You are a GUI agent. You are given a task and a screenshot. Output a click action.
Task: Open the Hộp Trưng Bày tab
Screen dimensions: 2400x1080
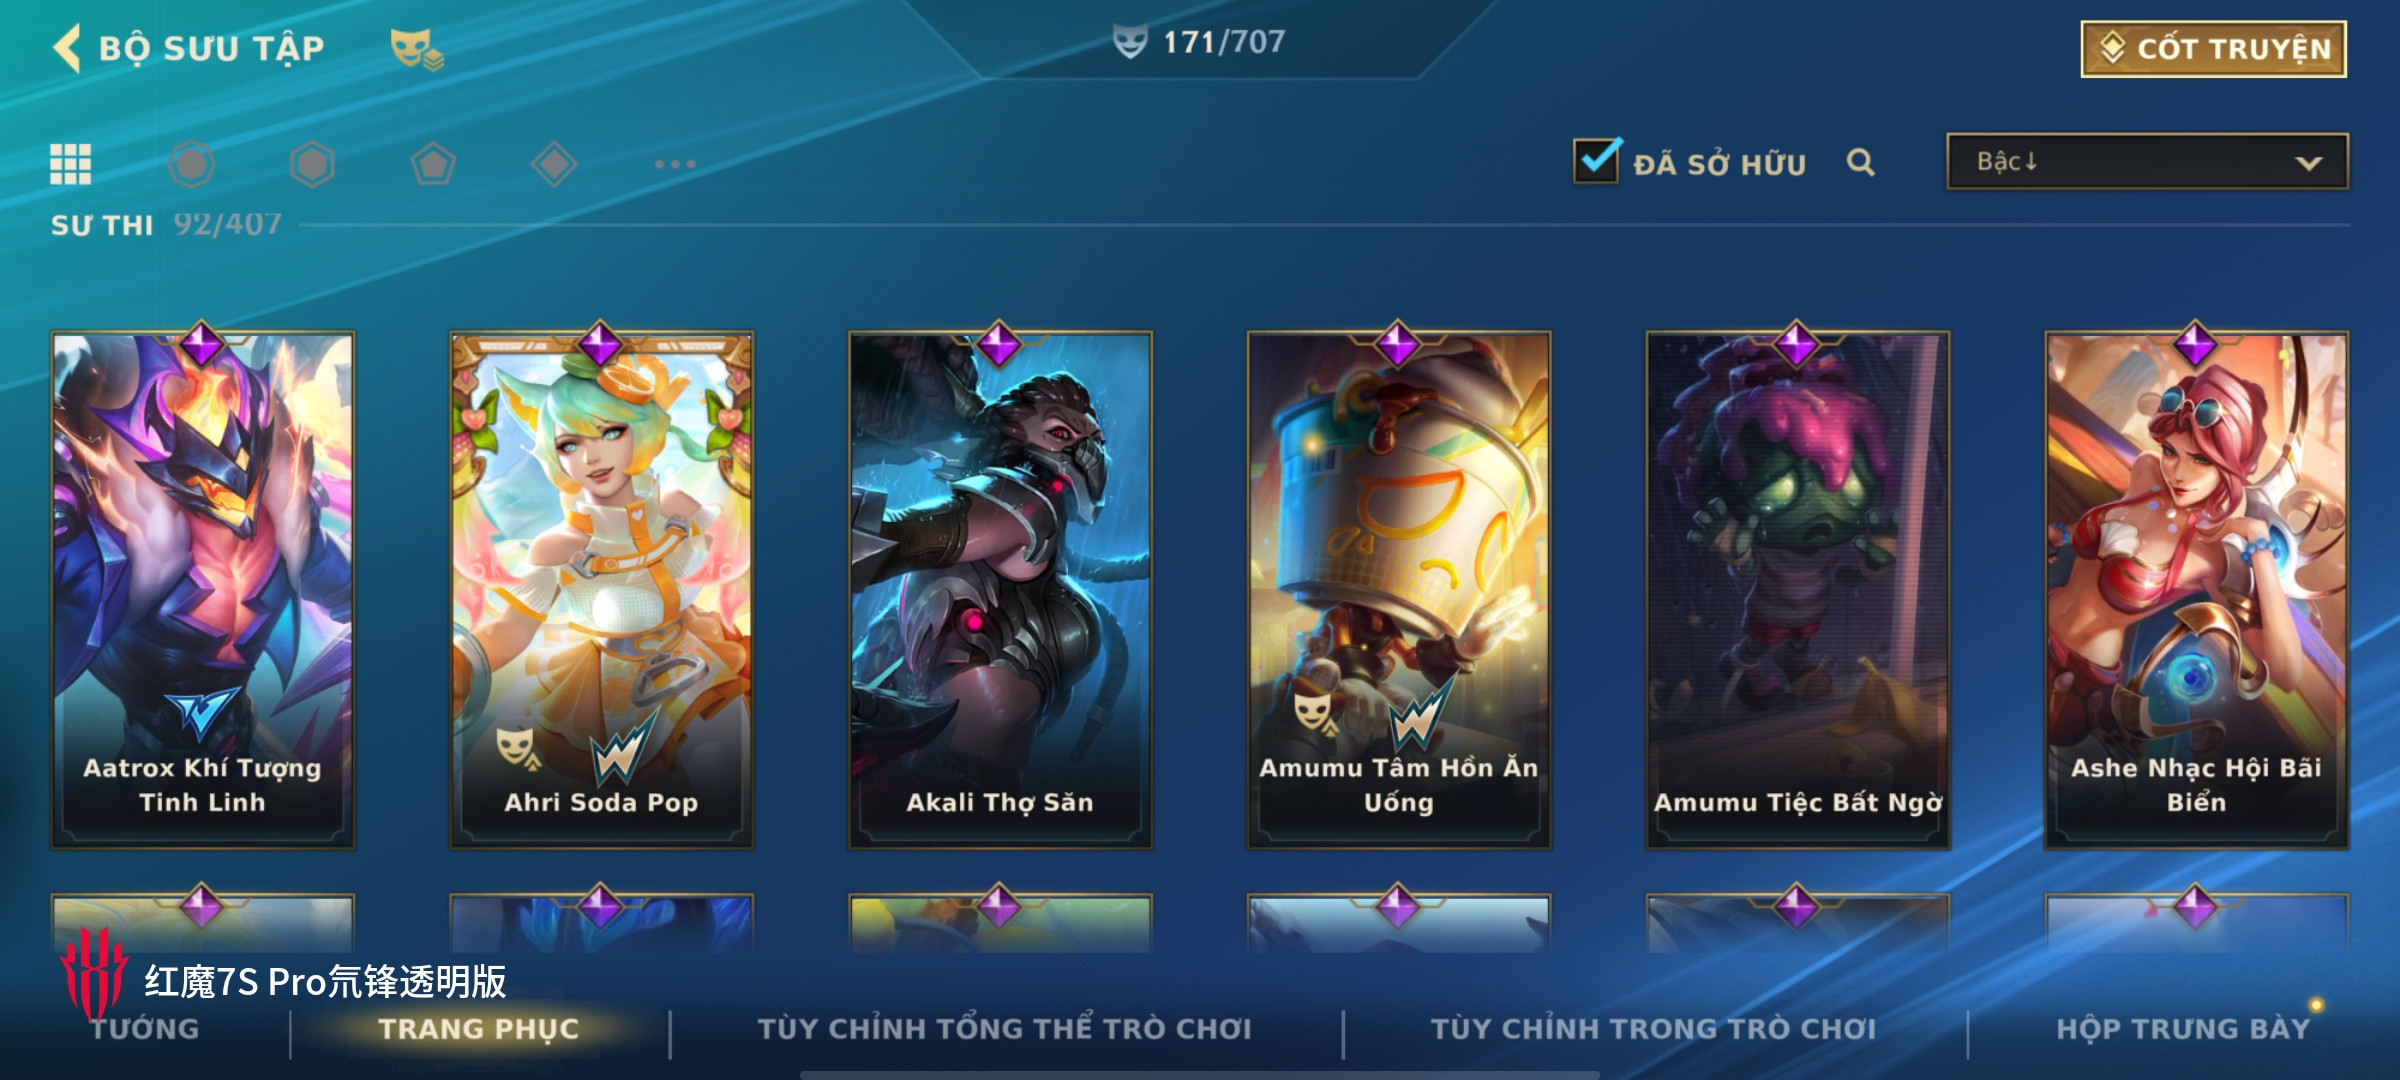(x=2183, y=1029)
